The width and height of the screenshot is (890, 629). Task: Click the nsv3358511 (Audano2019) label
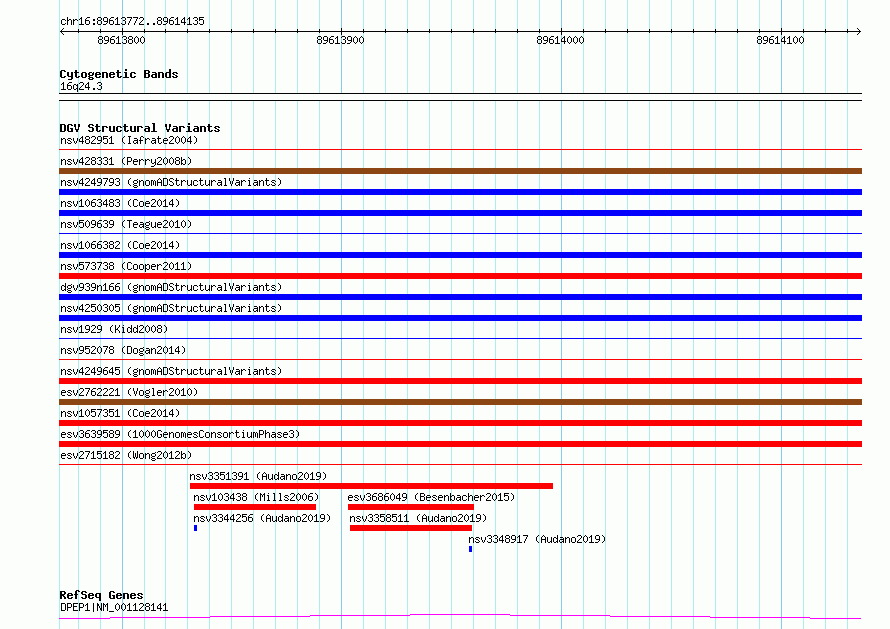tap(418, 518)
